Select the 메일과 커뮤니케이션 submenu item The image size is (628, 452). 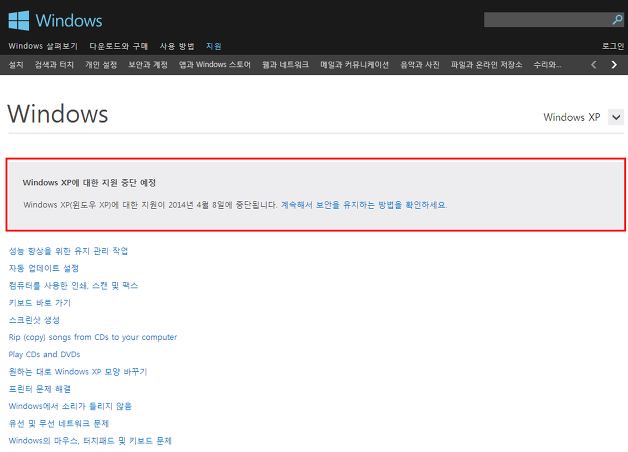[354, 65]
